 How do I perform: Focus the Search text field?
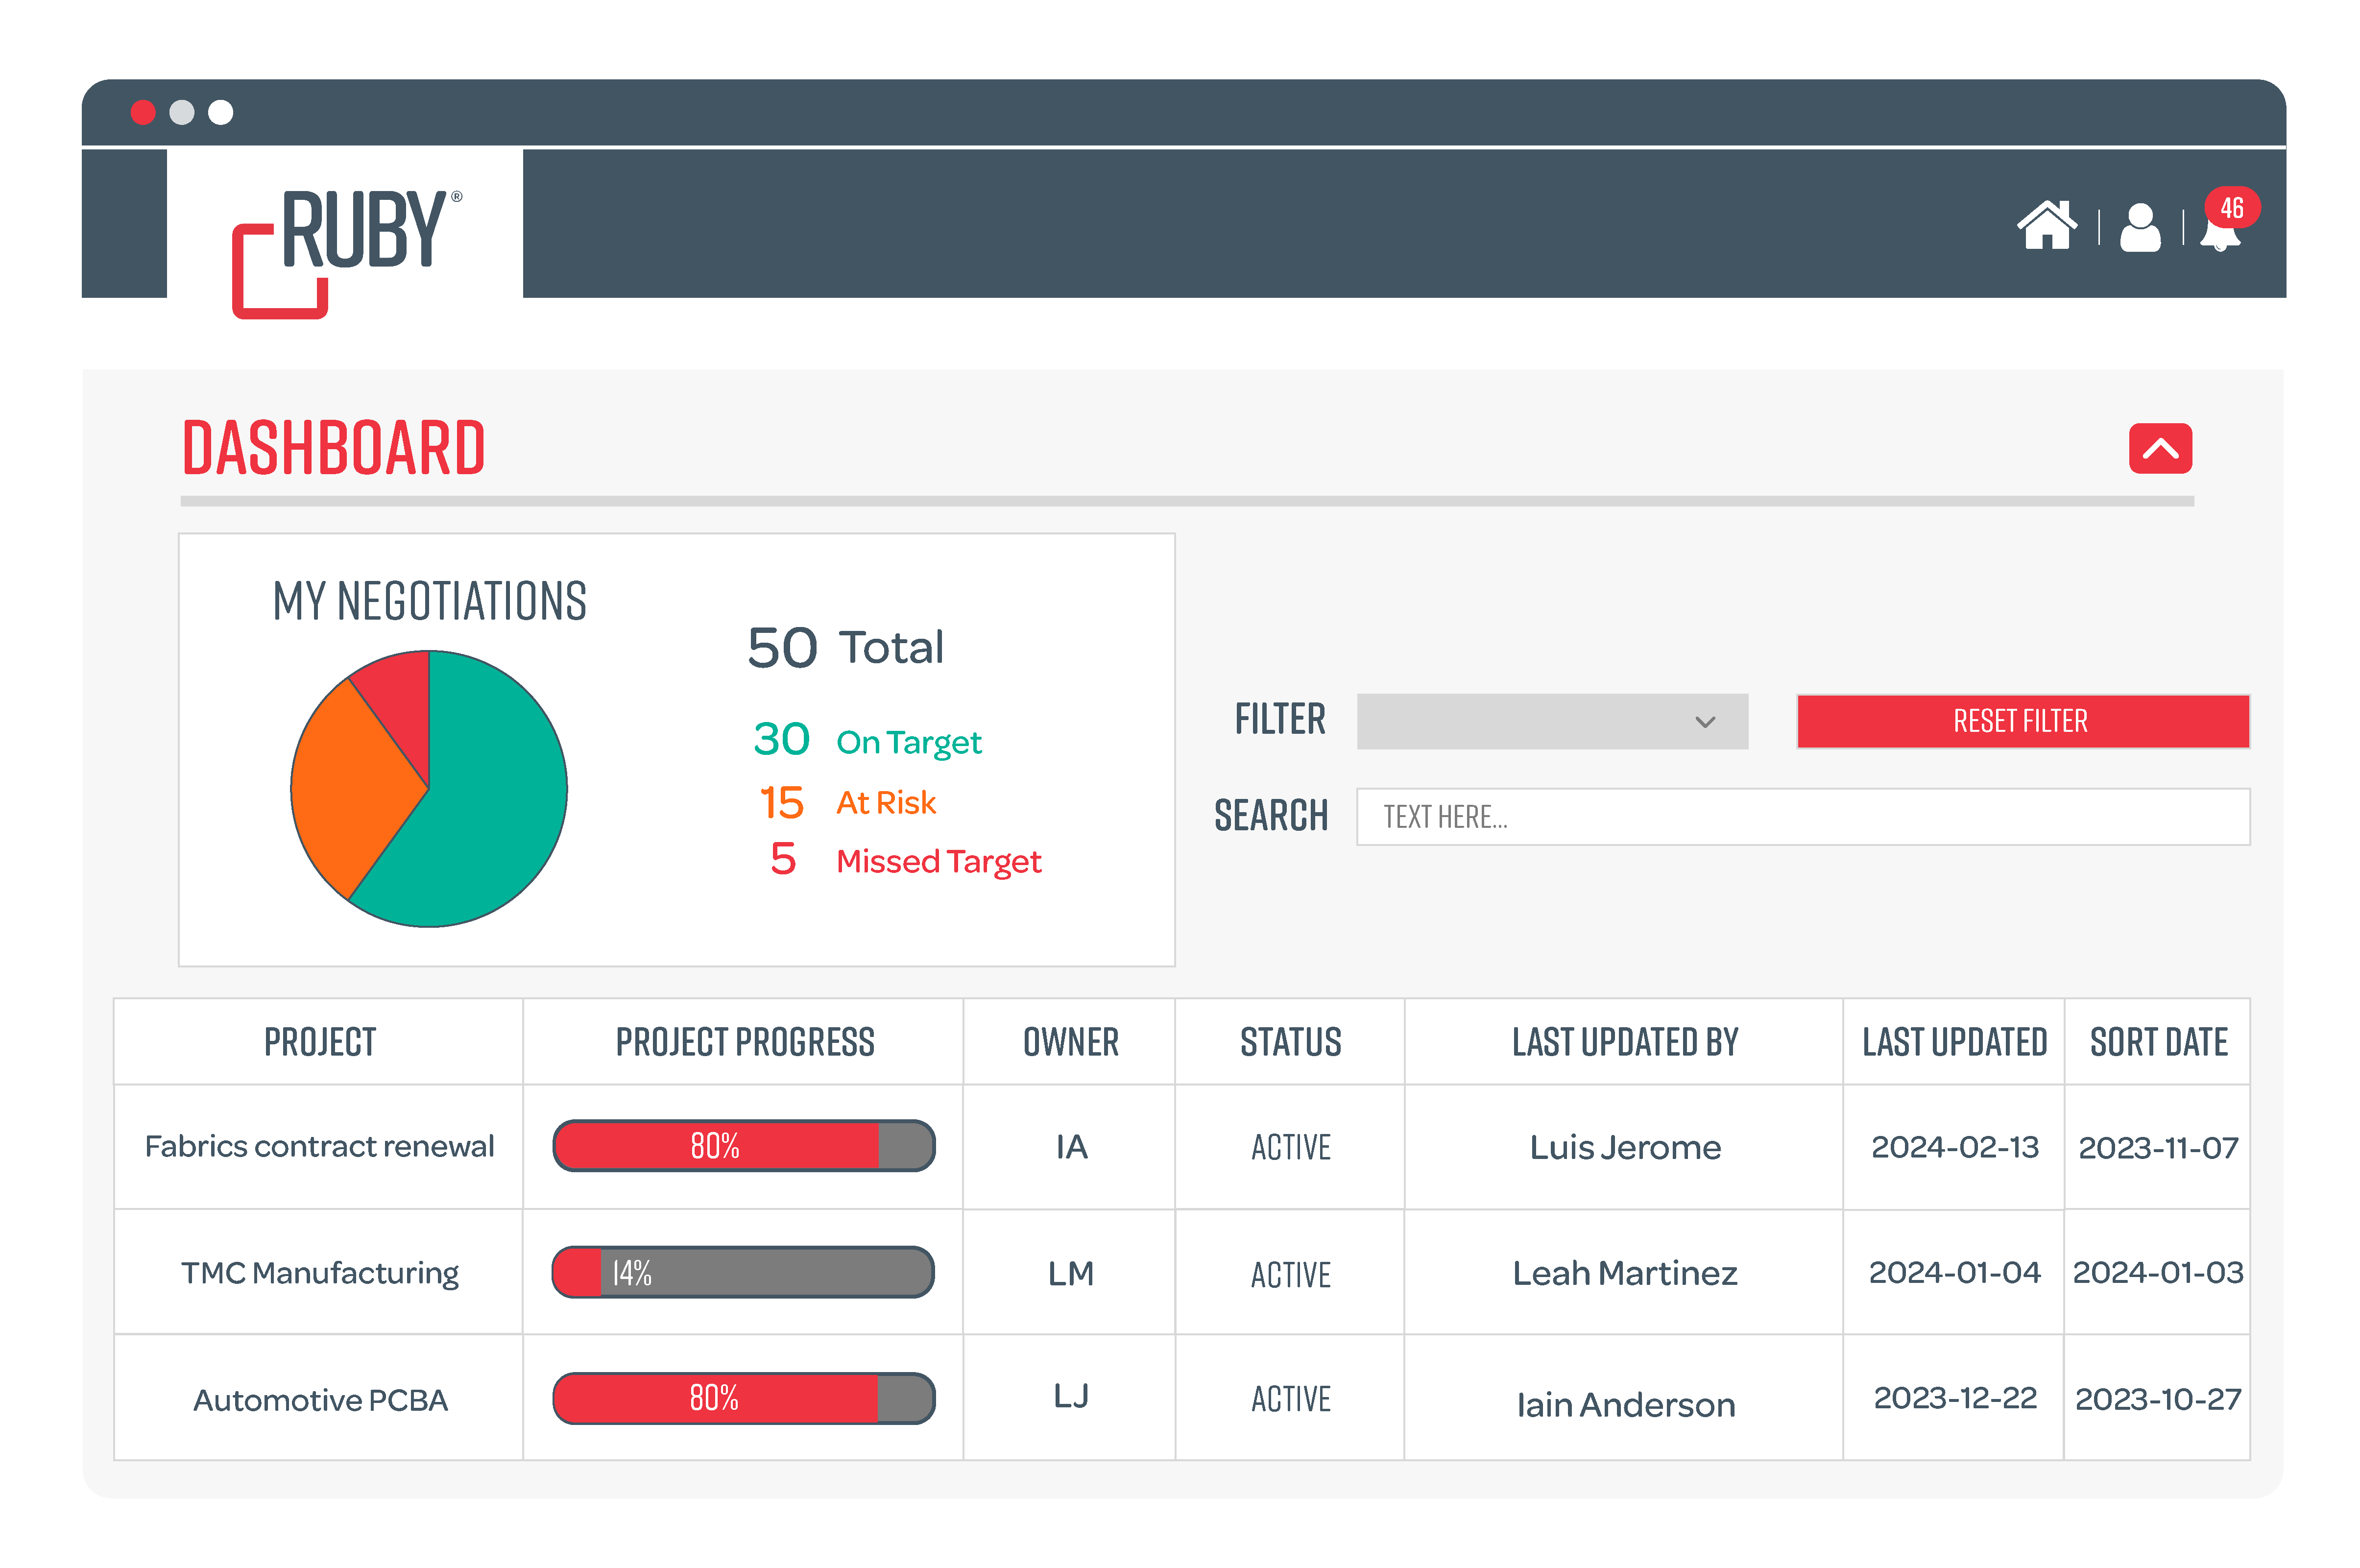[1800, 817]
